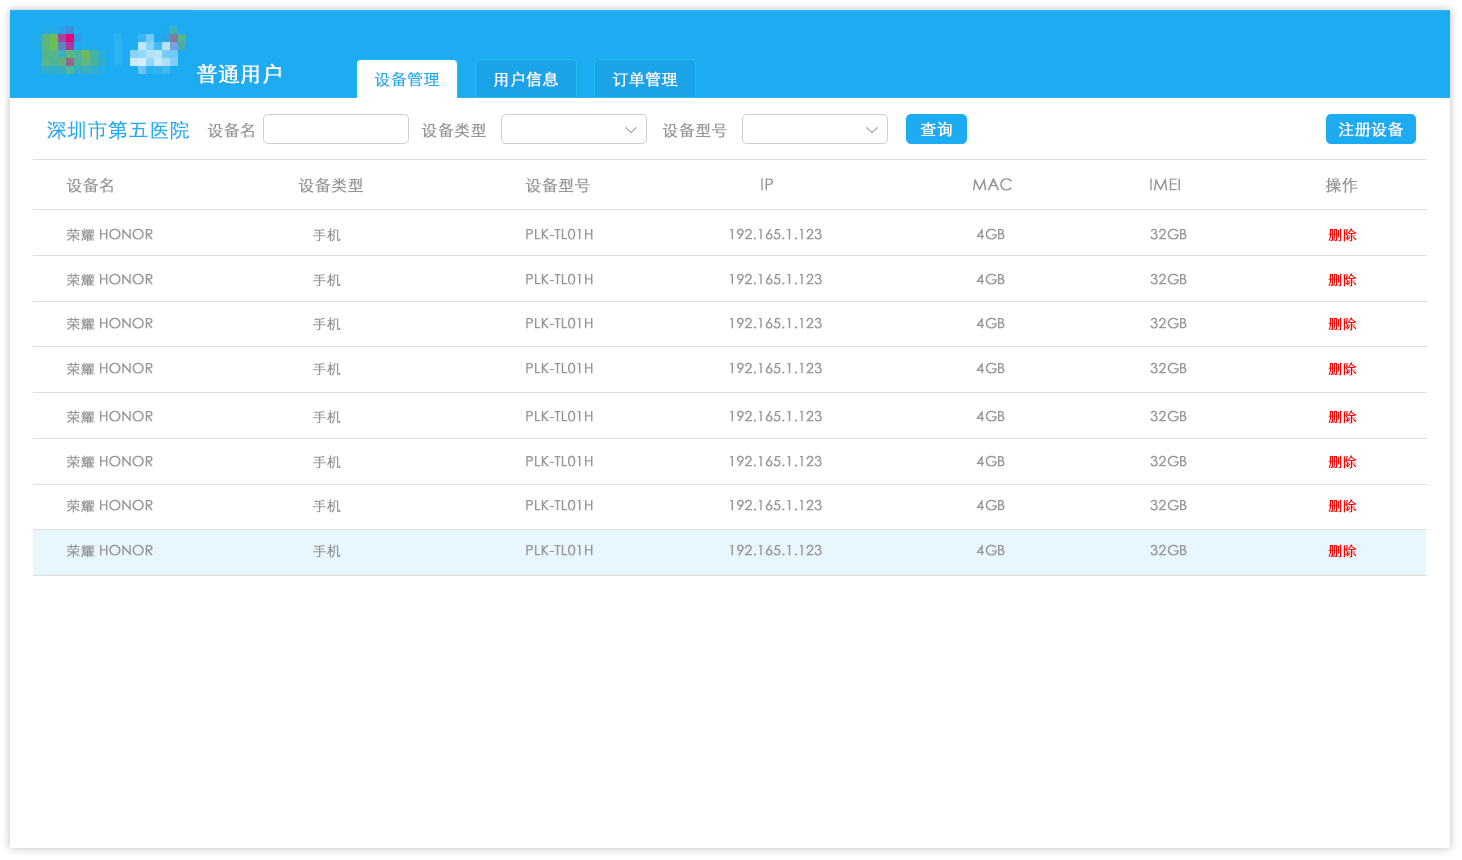Click 删除 in the highlighted last row
Screen dimensions: 1462x860
coord(1342,551)
